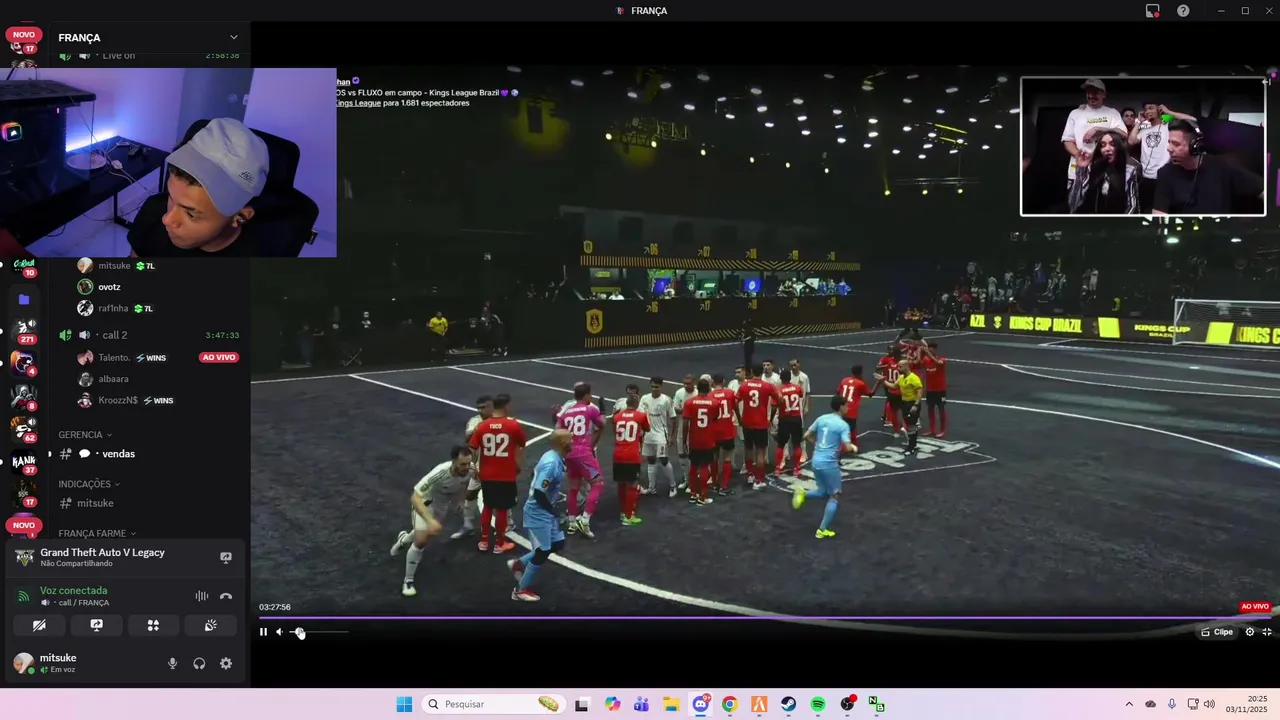Open Discord user settings gear
The image size is (1280, 720).
tap(226, 663)
